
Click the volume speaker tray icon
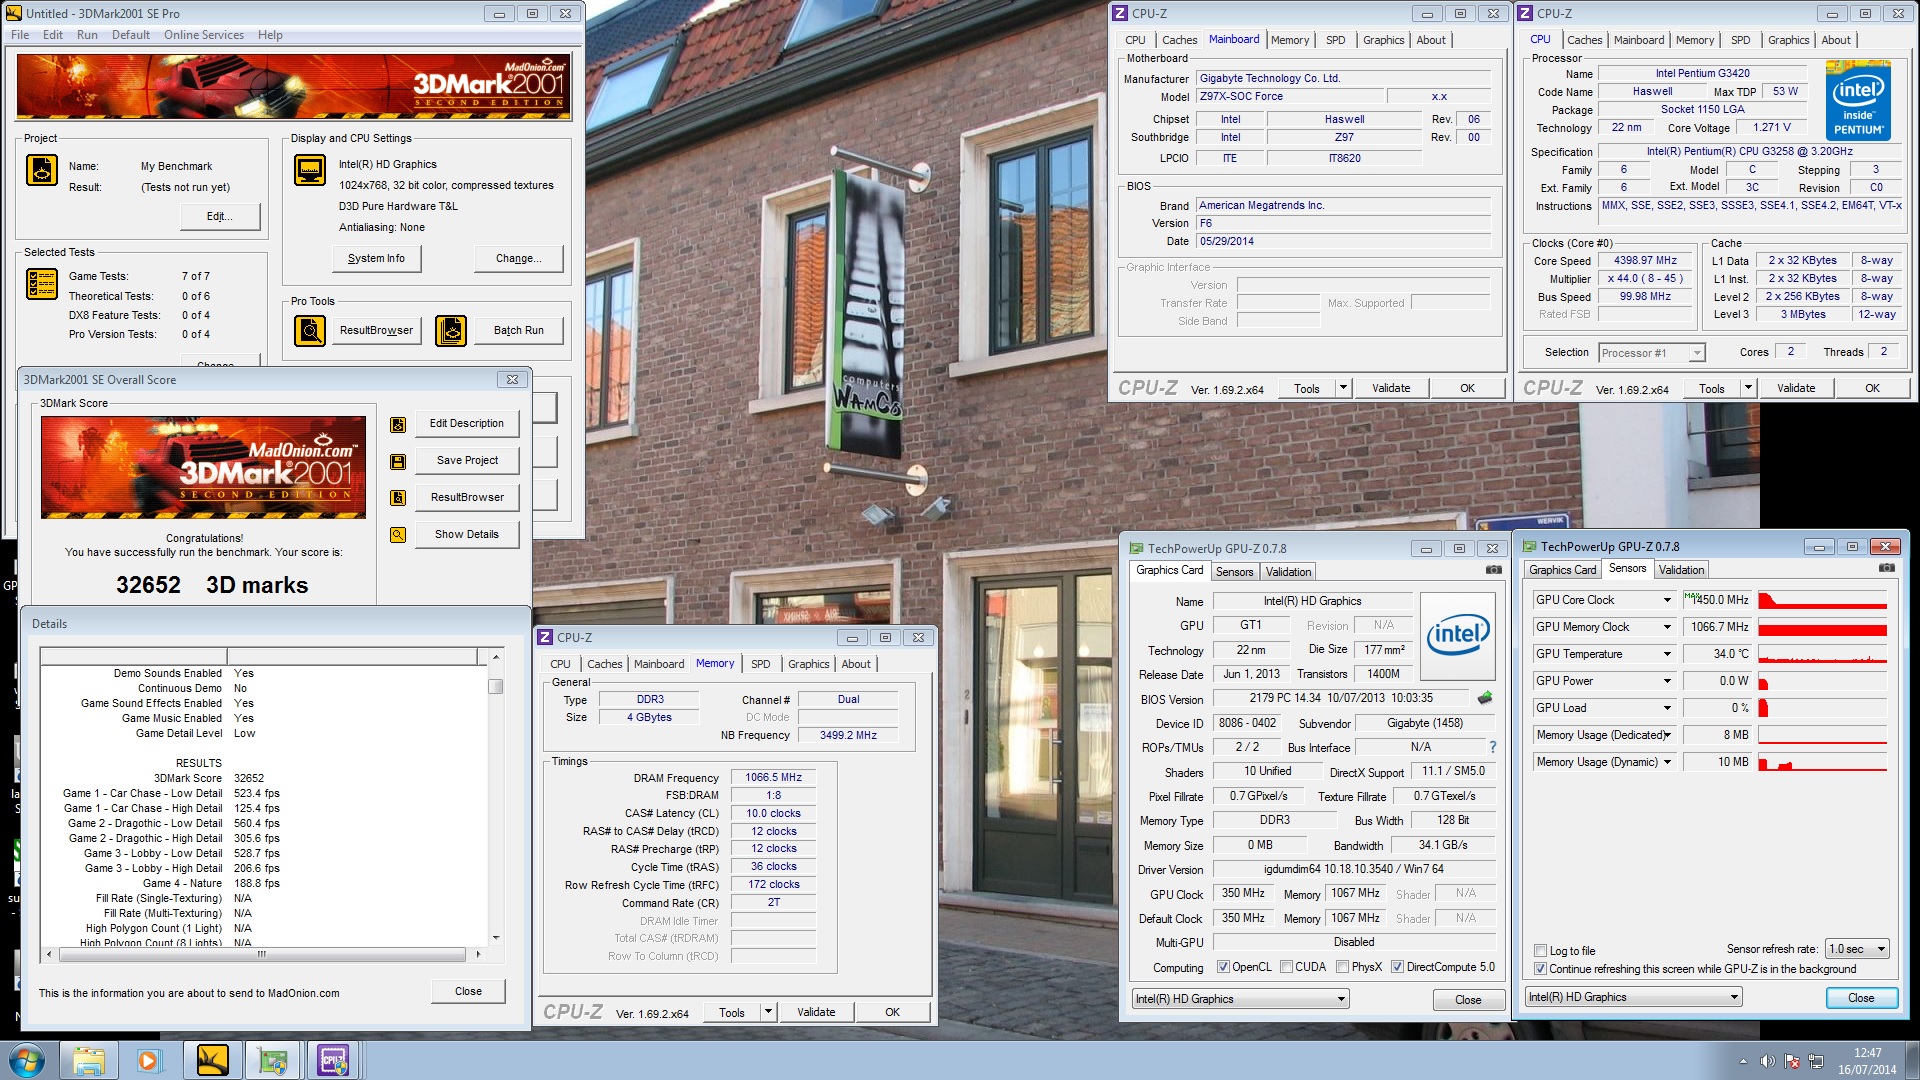coord(1768,1062)
